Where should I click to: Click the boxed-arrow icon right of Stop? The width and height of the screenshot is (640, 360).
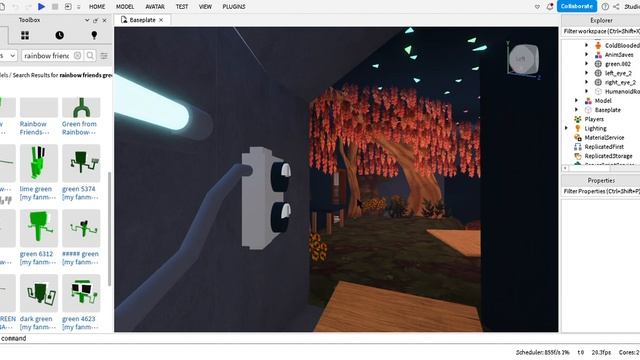click(68, 7)
